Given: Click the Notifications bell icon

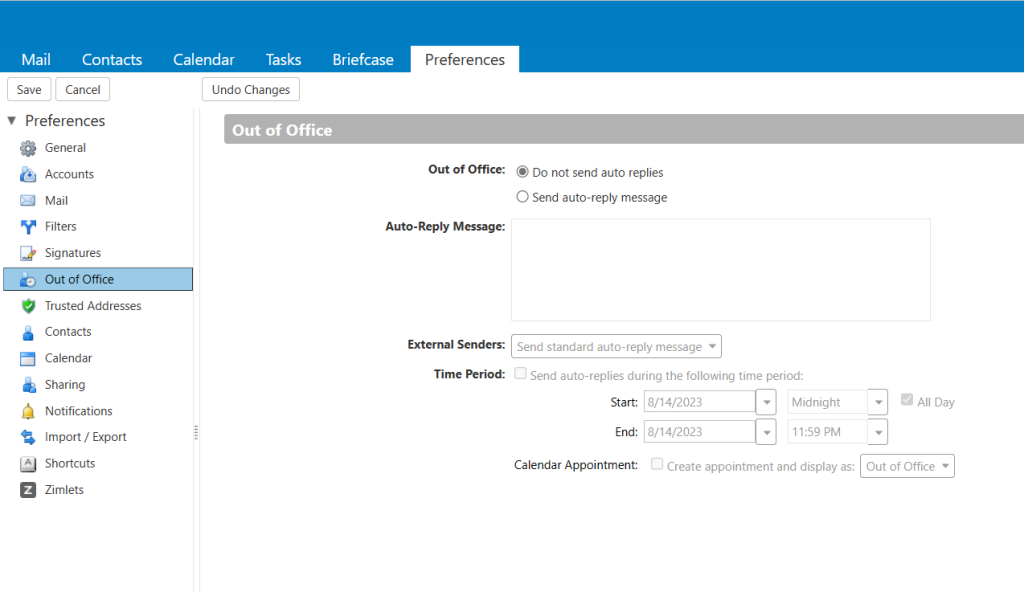Looking at the screenshot, I should [x=28, y=411].
